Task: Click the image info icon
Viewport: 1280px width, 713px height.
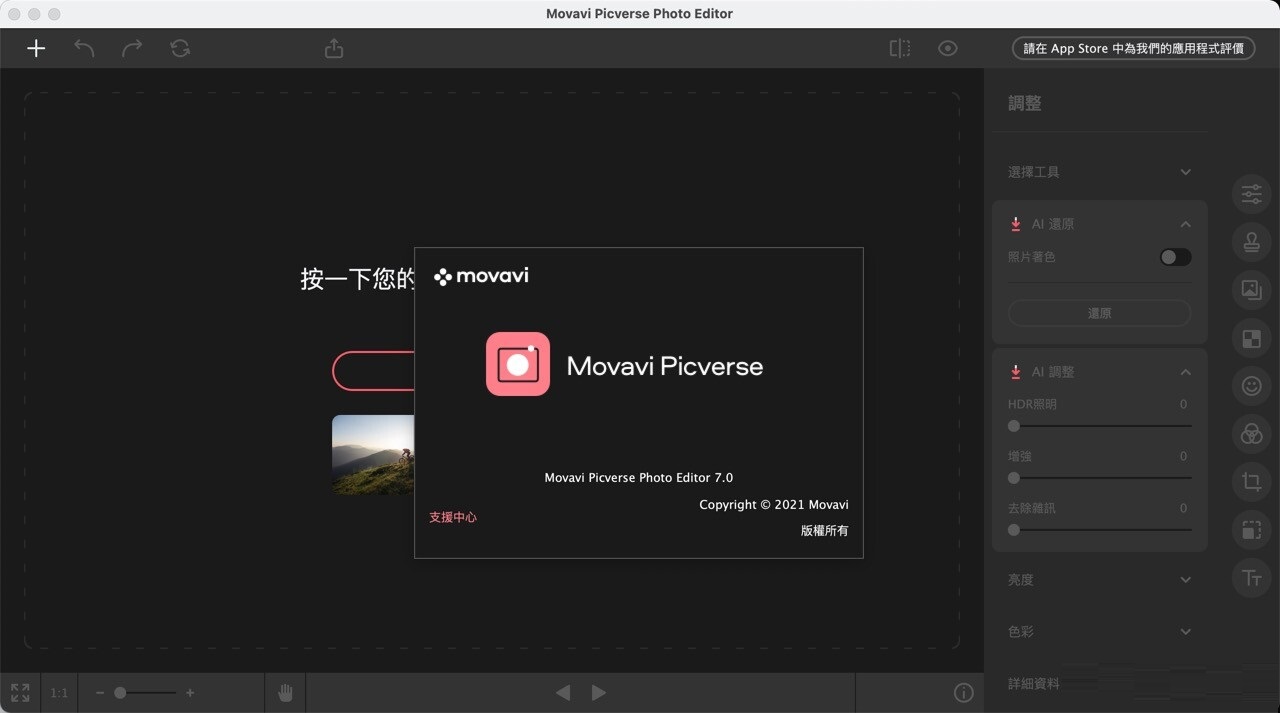Action: pyautogui.click(x=963, y=692)
